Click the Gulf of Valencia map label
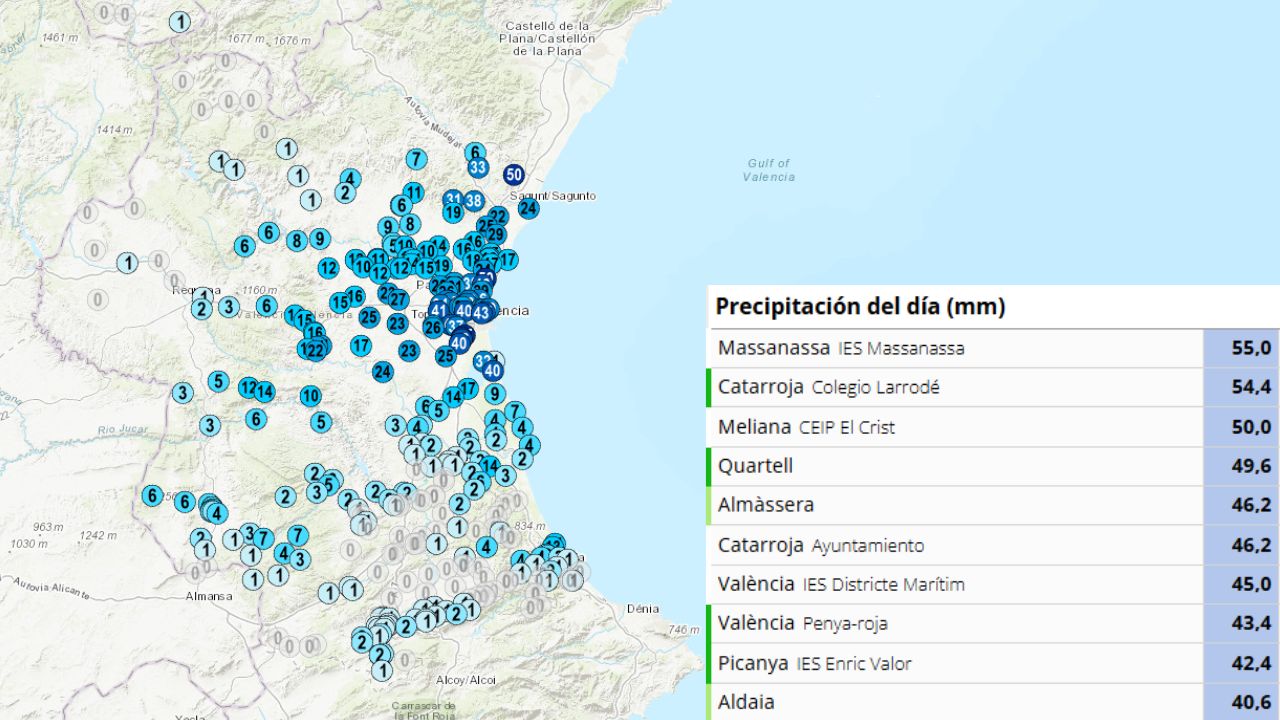Viewport: 1280px width, 720px height. pyautogui.click(x=768, y=170)
